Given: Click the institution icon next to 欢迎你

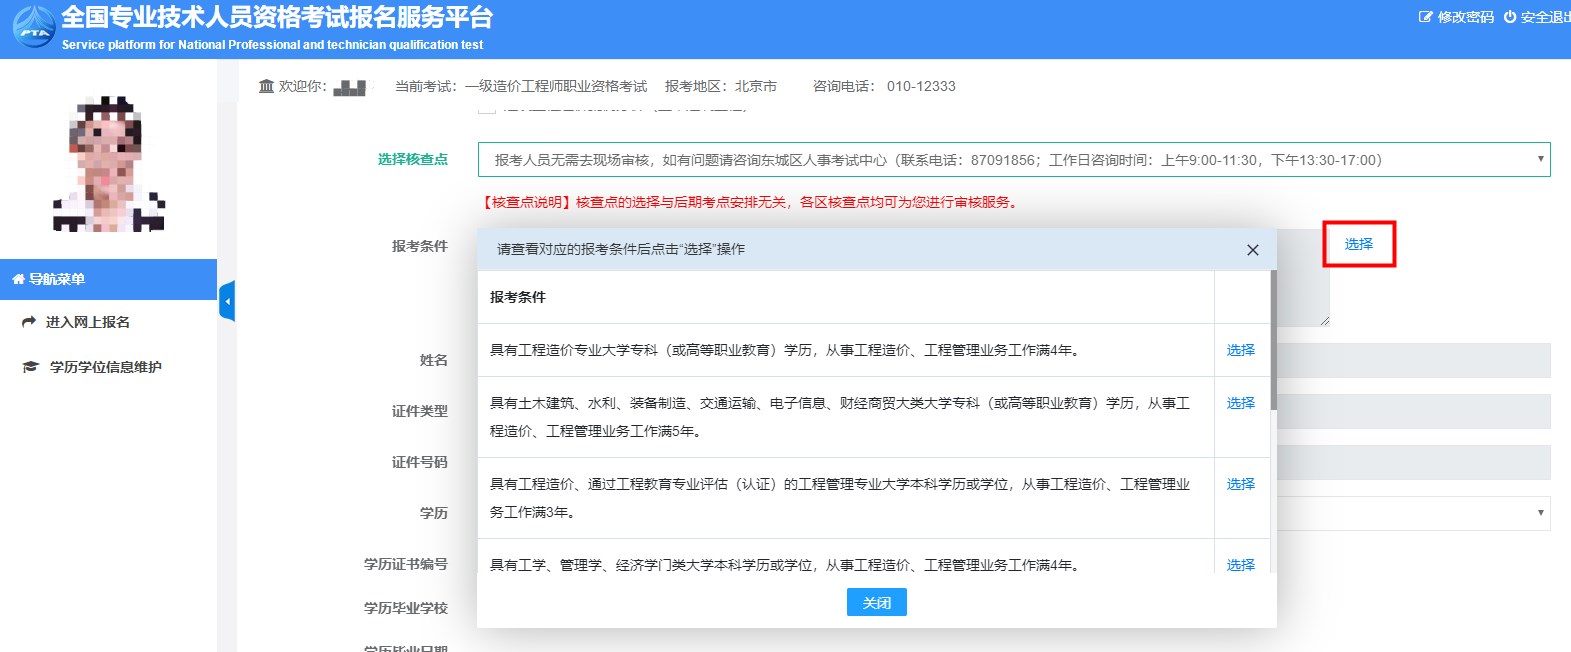Looking at the screenshot, I should 266,87.
